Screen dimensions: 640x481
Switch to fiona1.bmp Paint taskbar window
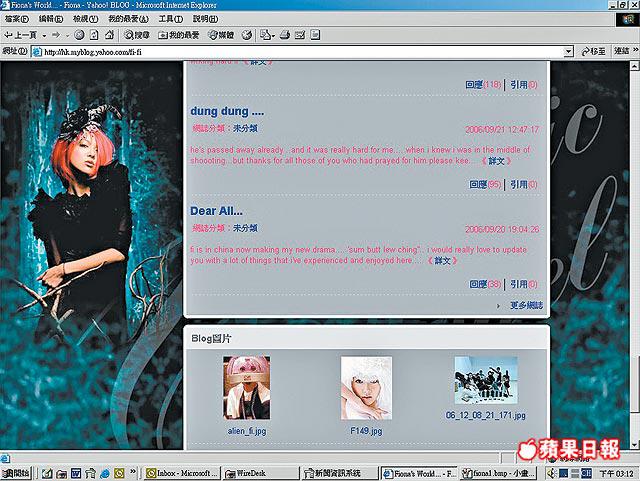(499, 474)
